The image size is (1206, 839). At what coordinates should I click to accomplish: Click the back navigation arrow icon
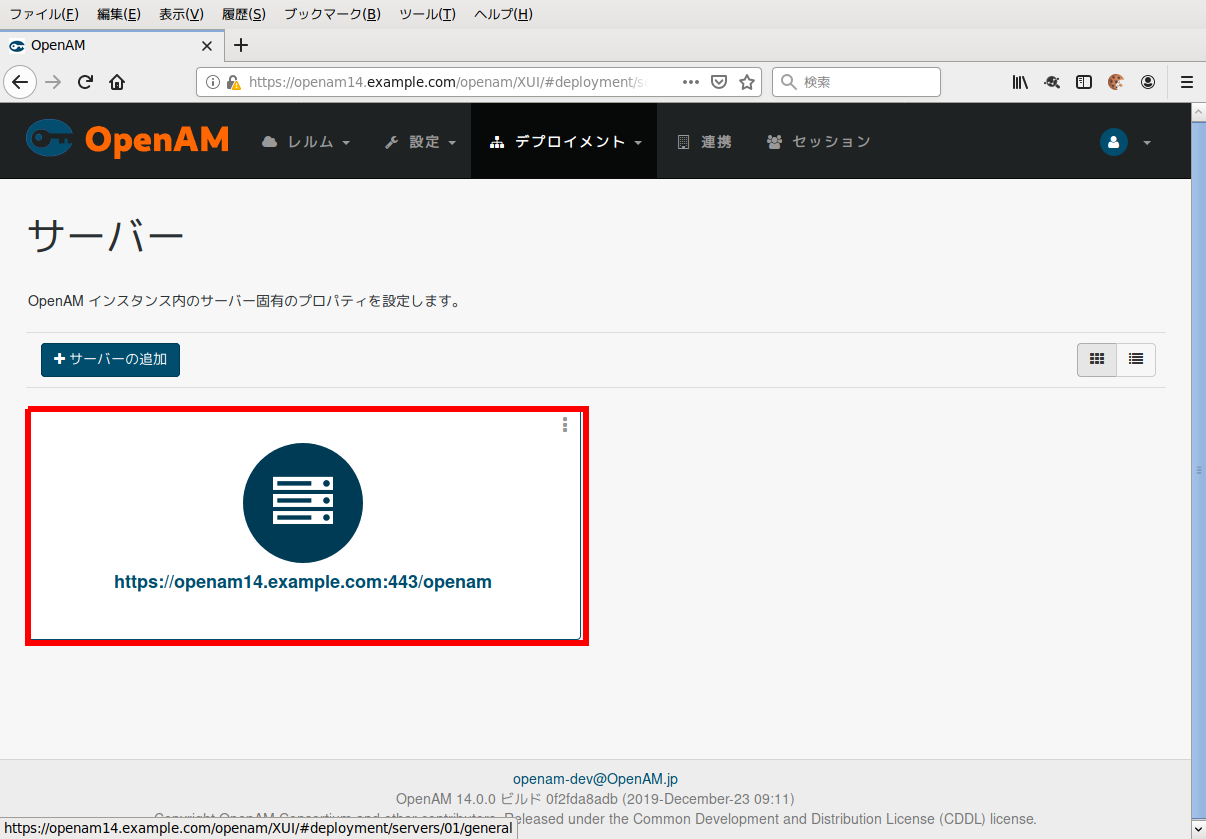[20, 82]
